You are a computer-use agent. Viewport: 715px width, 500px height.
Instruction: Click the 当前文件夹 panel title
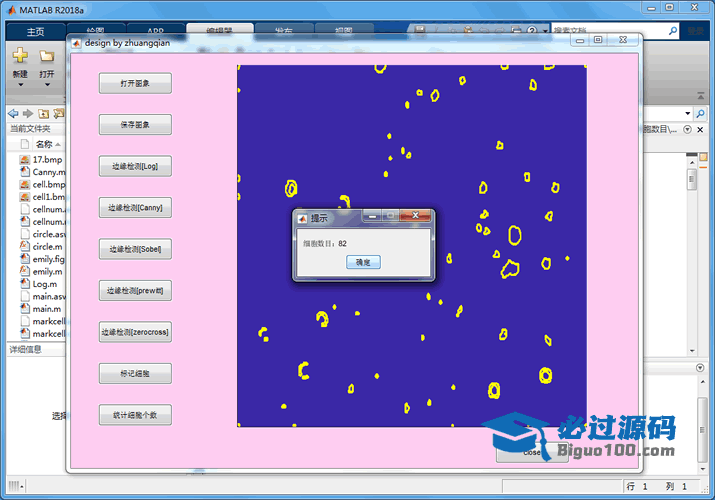(30, 129)
